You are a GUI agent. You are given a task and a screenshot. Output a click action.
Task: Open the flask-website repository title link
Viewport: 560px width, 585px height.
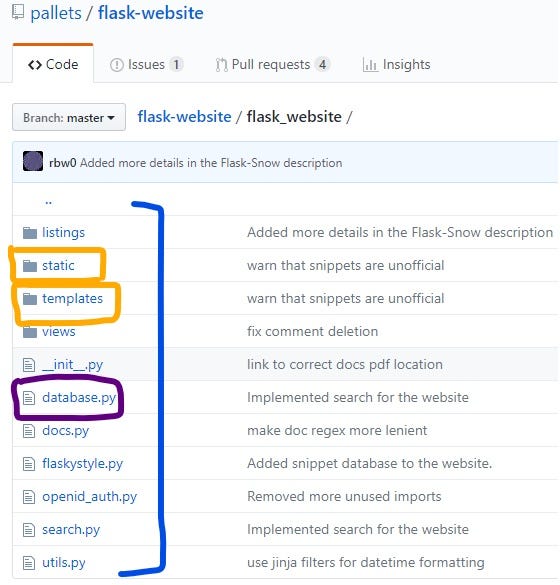coord(151,13)
